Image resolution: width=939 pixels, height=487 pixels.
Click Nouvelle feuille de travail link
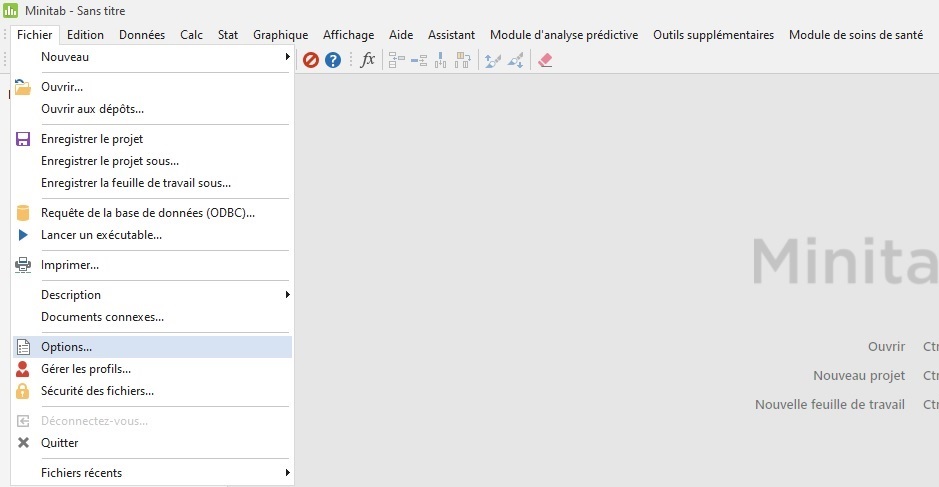pos(829,404)
